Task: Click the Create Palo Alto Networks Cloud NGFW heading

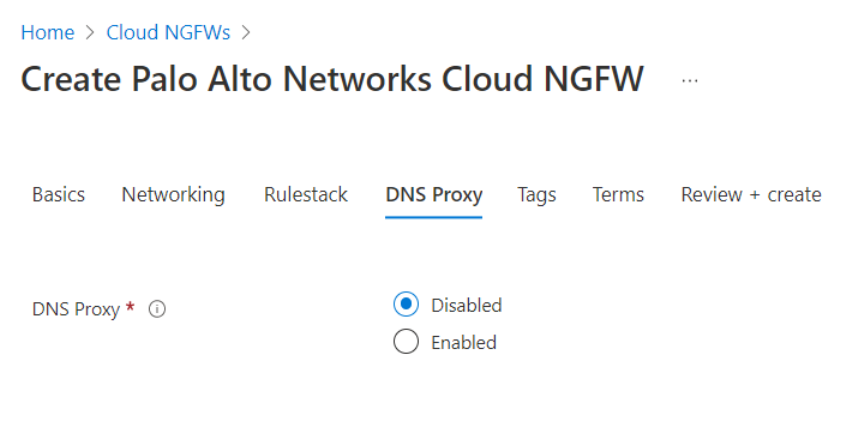Action: click(332, 79)
